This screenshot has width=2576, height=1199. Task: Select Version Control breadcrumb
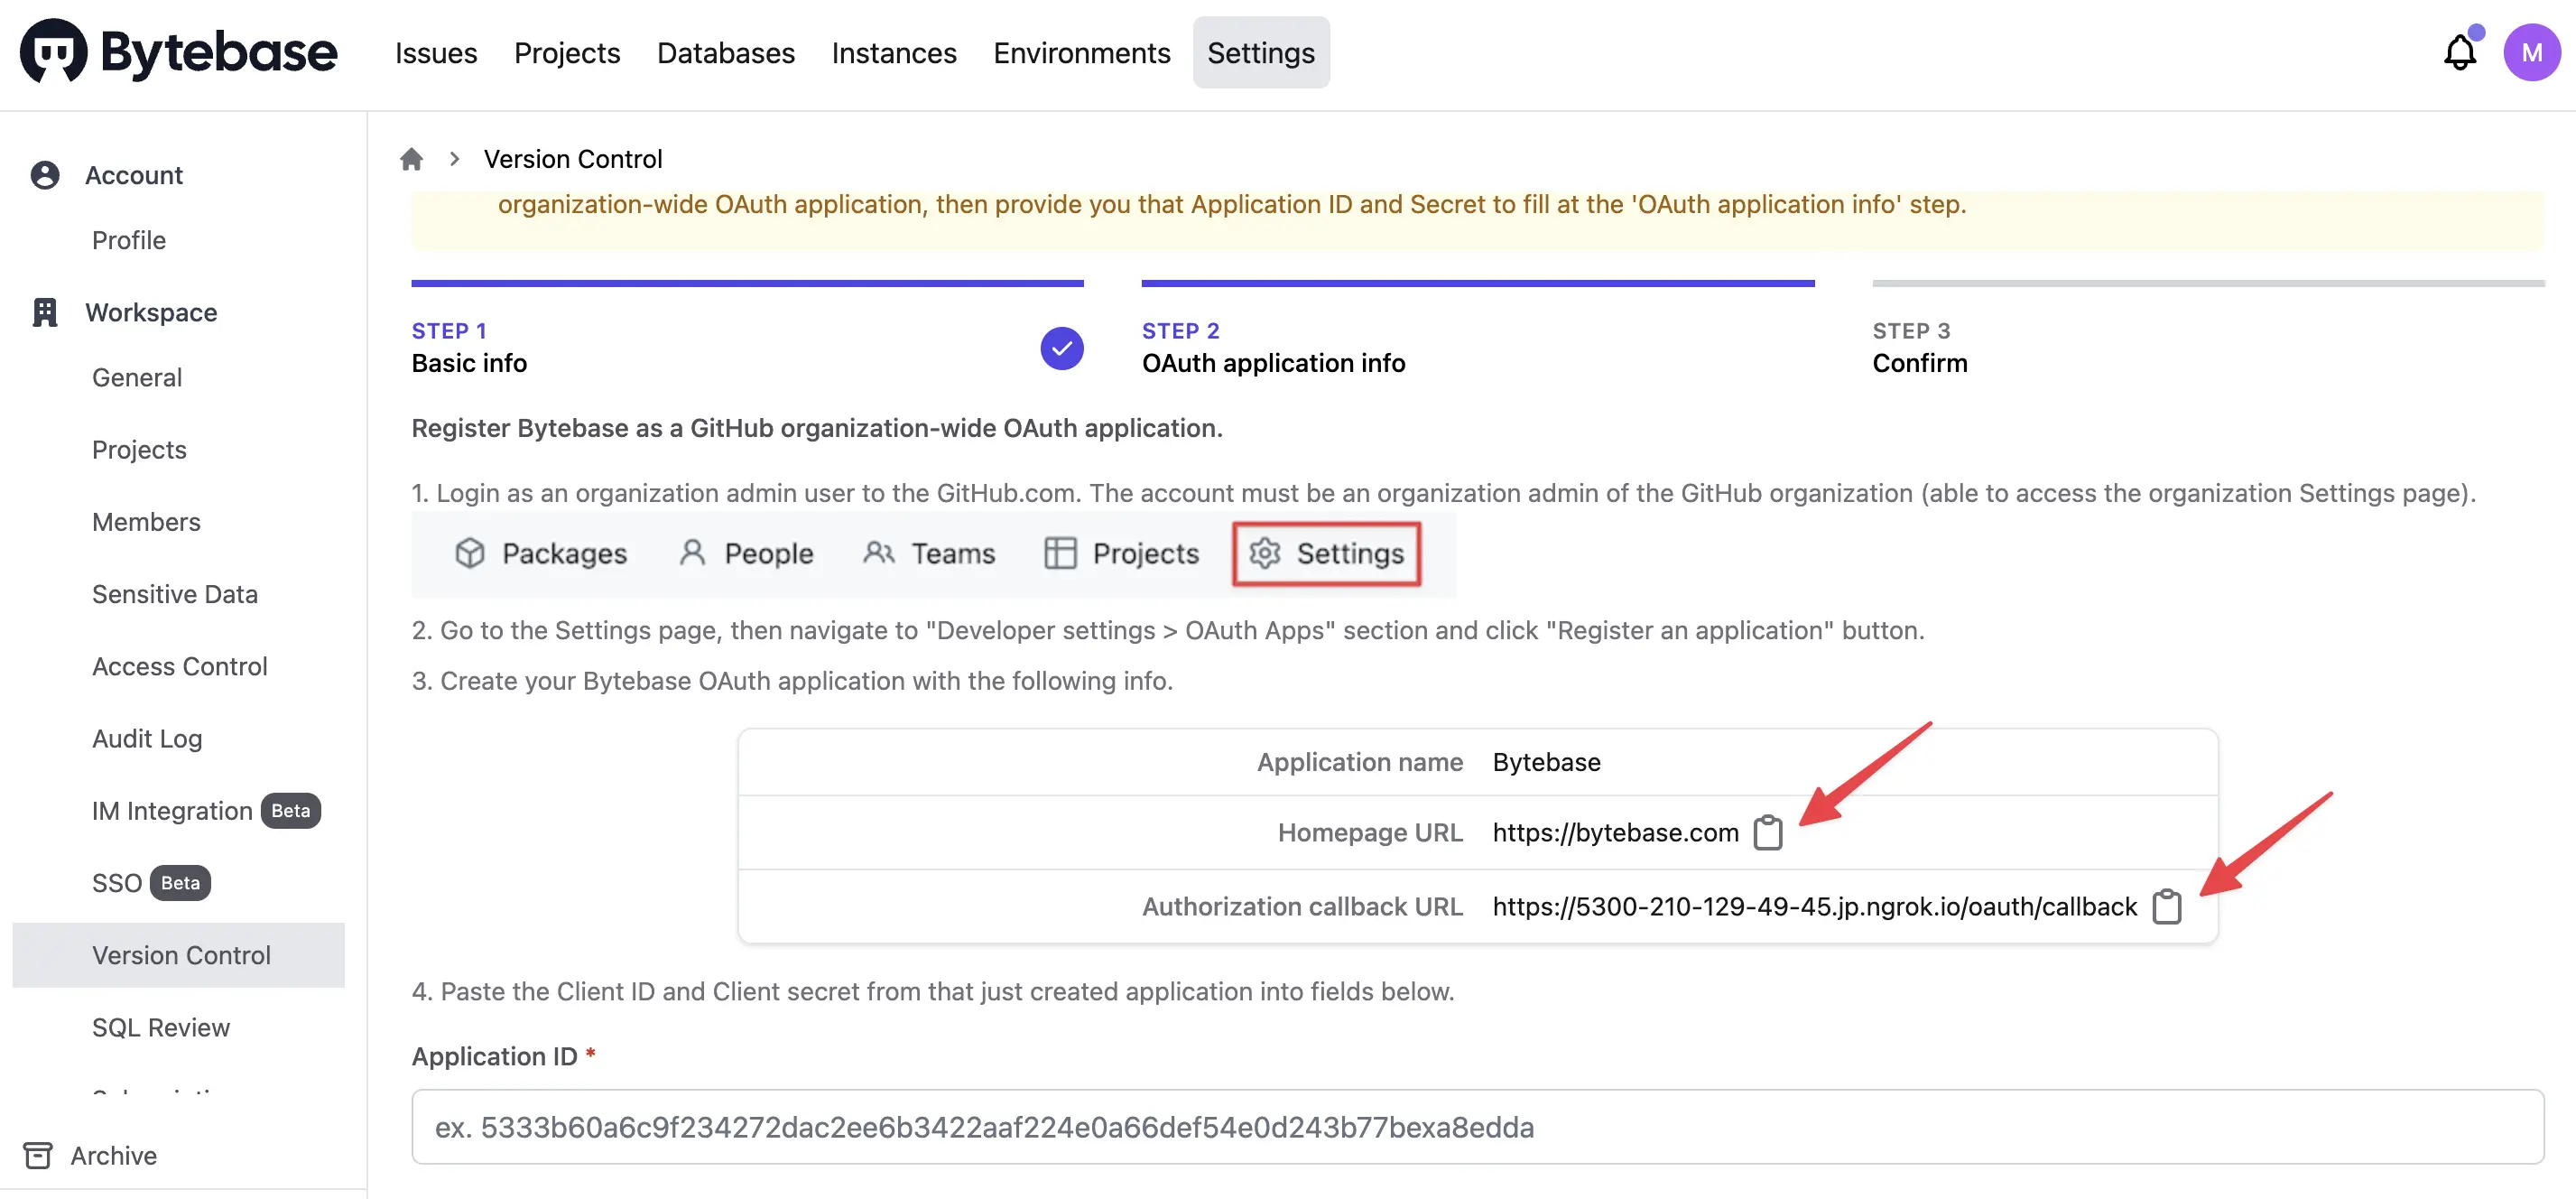coord(573,159)
